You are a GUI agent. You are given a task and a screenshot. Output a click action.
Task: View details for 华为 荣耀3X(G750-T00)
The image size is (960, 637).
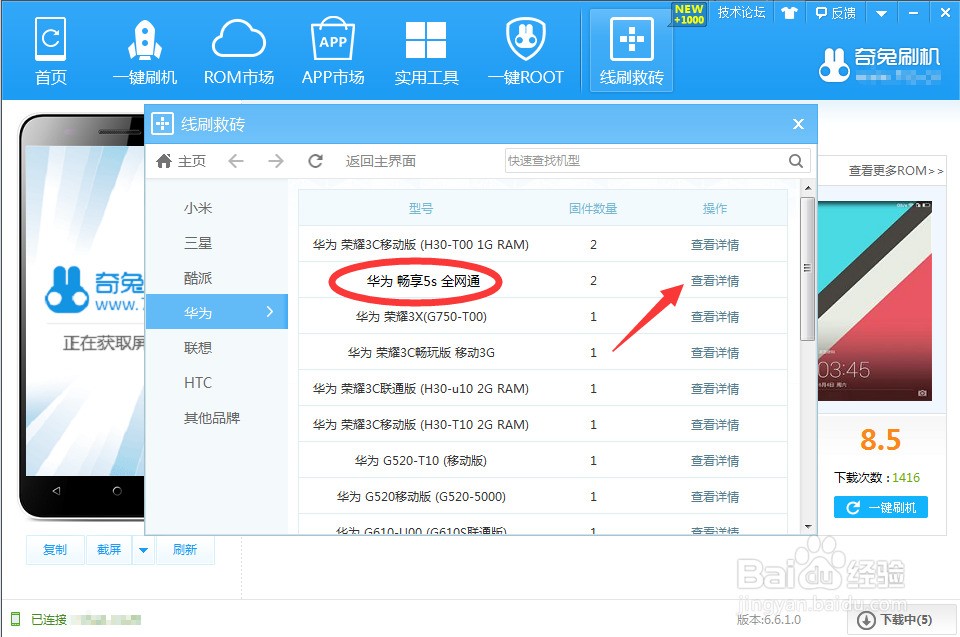[714, 317]
